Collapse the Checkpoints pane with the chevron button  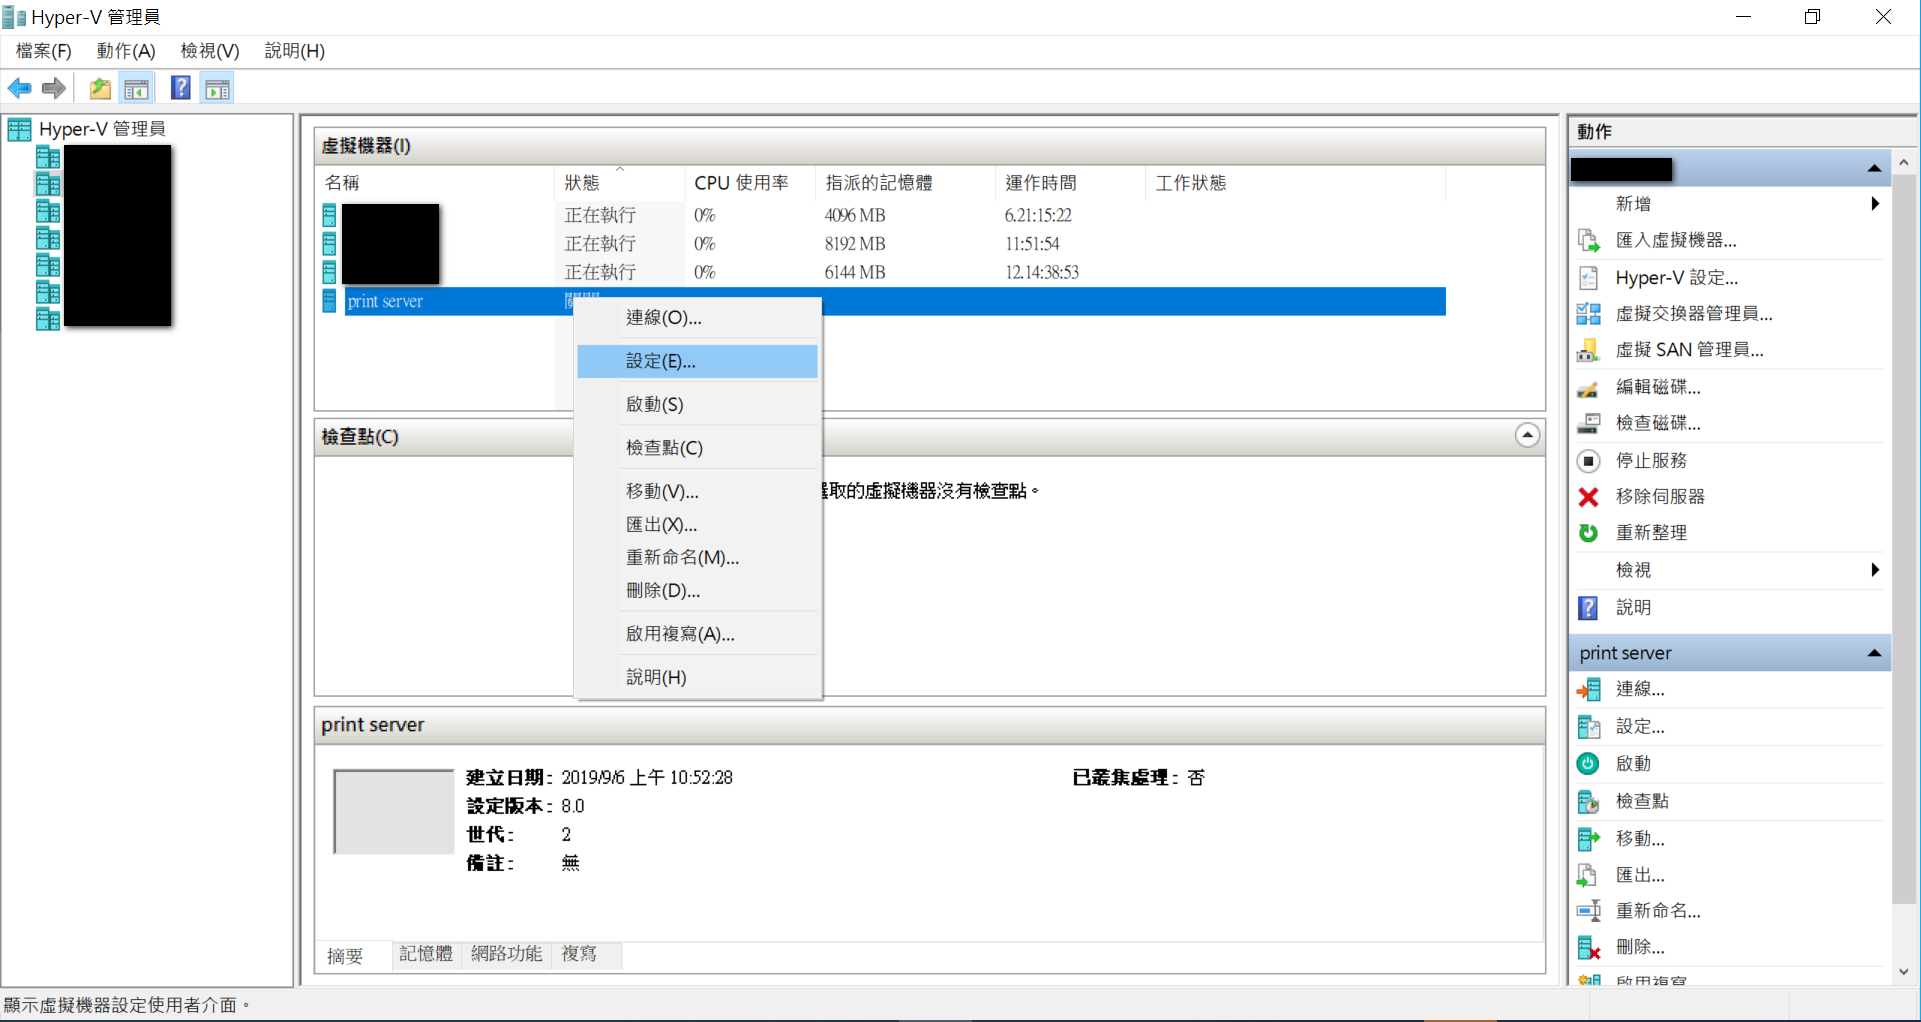tap(1527, 436)
